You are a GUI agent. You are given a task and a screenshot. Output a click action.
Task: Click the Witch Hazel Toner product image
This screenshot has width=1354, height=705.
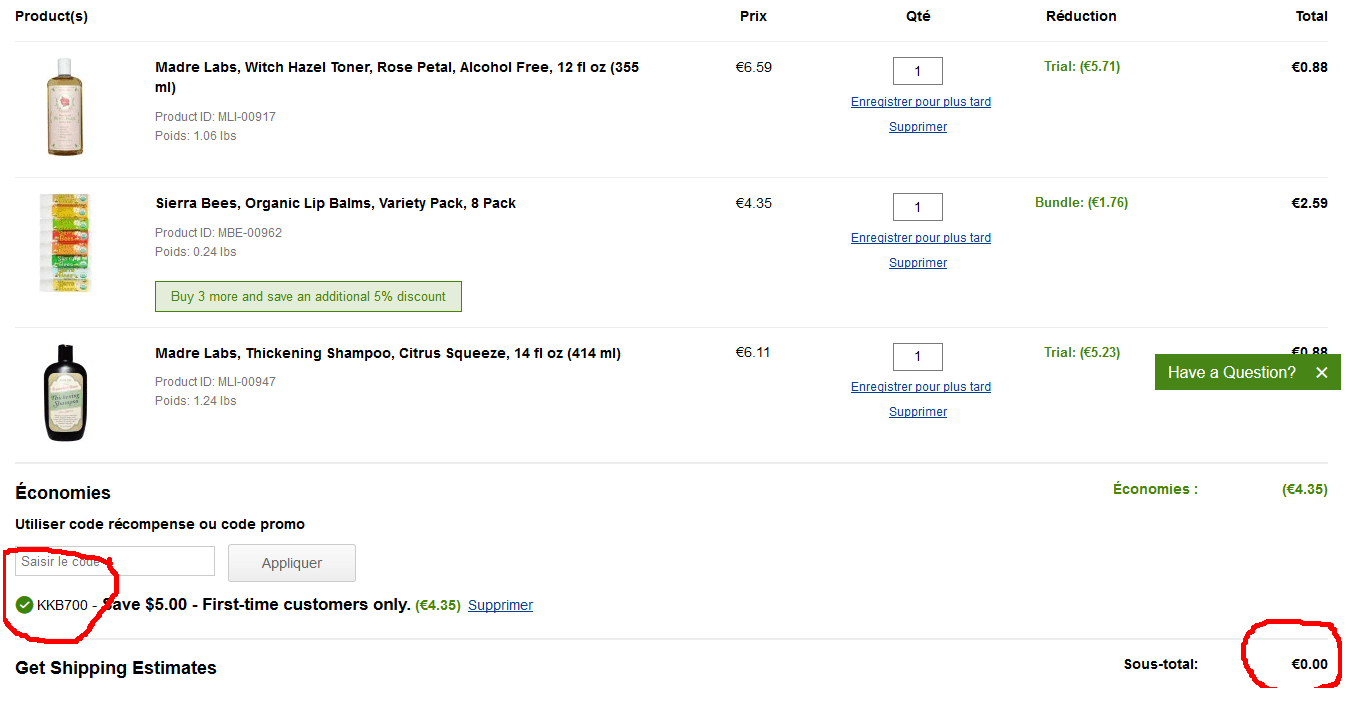[x=65, y=107]
